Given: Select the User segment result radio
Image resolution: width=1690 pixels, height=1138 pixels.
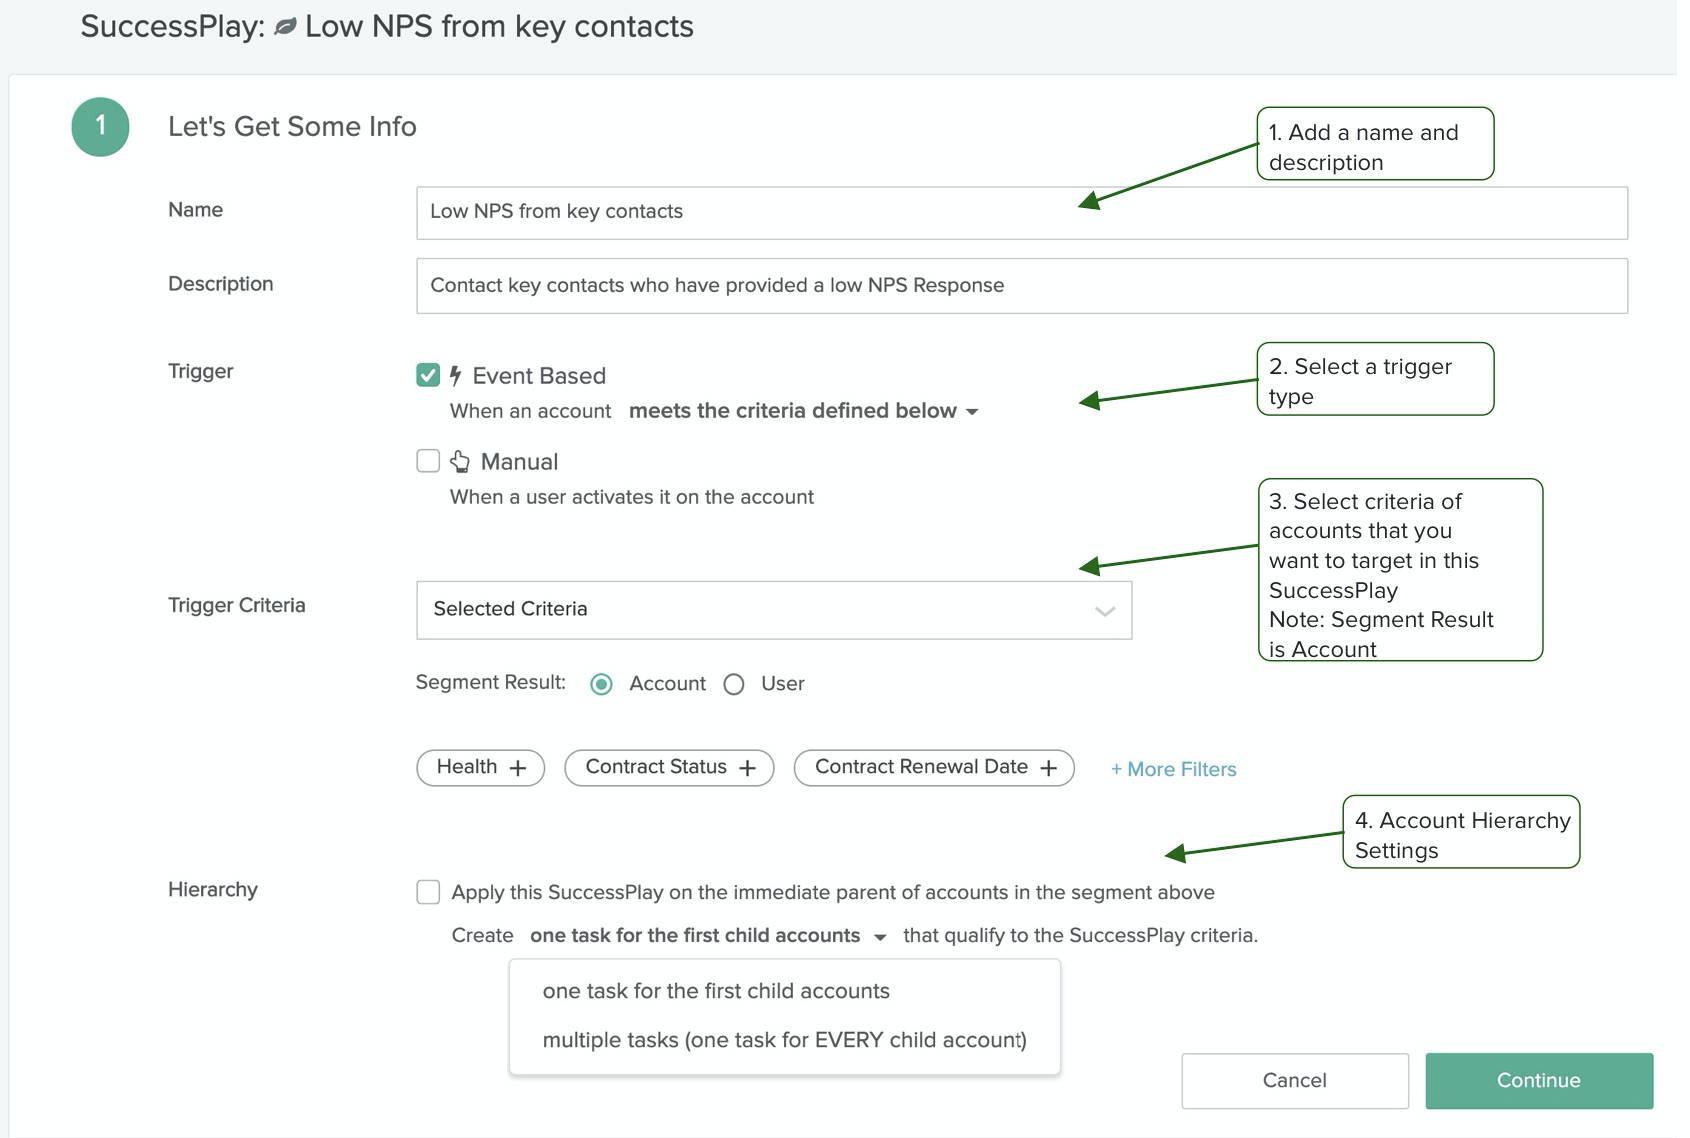Looking at the screenshot, I should [734, 684].
